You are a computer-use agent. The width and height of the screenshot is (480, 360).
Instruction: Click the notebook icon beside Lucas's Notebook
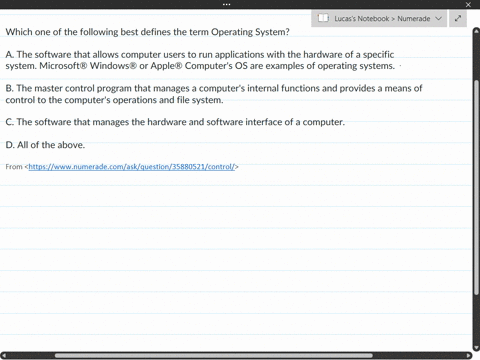pyautogui.click(x=323, y=18)
